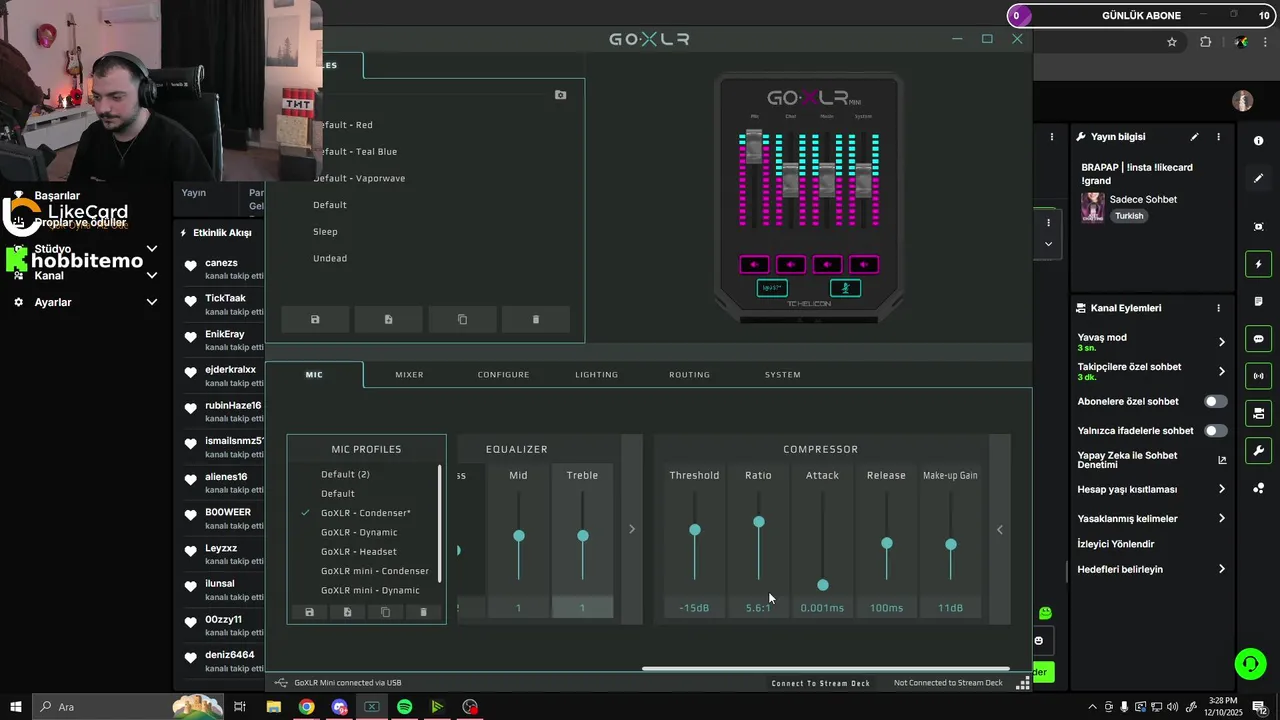Click the lightning bolt quick actions icon
The width and height of the screenshot is (1280, 720).
click(1258, 264)
